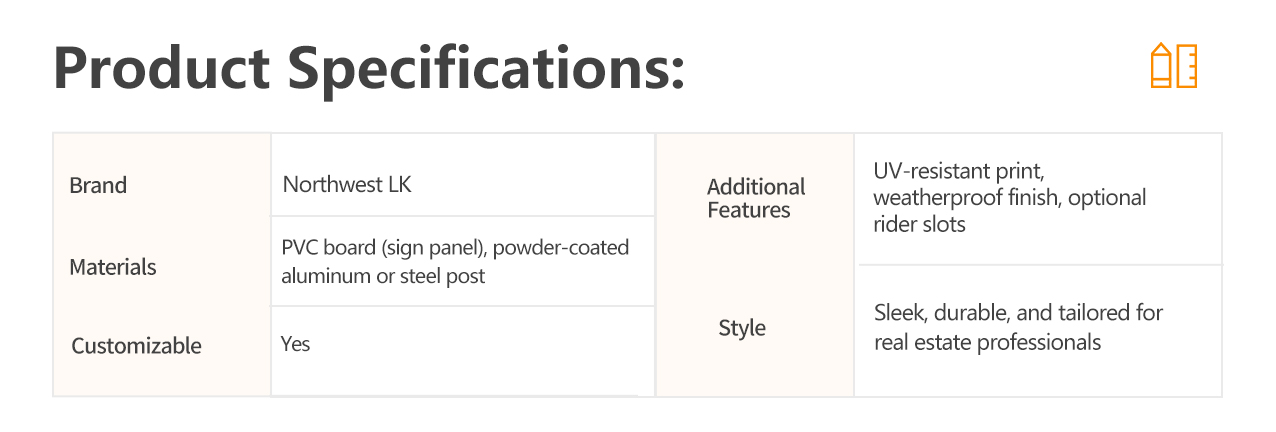Click the UV-resistant print features text
The image size is (1276, 432).
[1010, 197]
